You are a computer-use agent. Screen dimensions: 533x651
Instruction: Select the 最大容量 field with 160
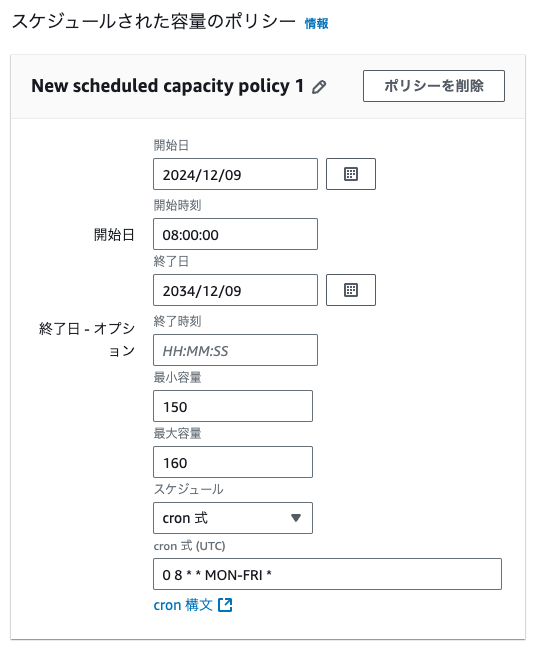233,462
